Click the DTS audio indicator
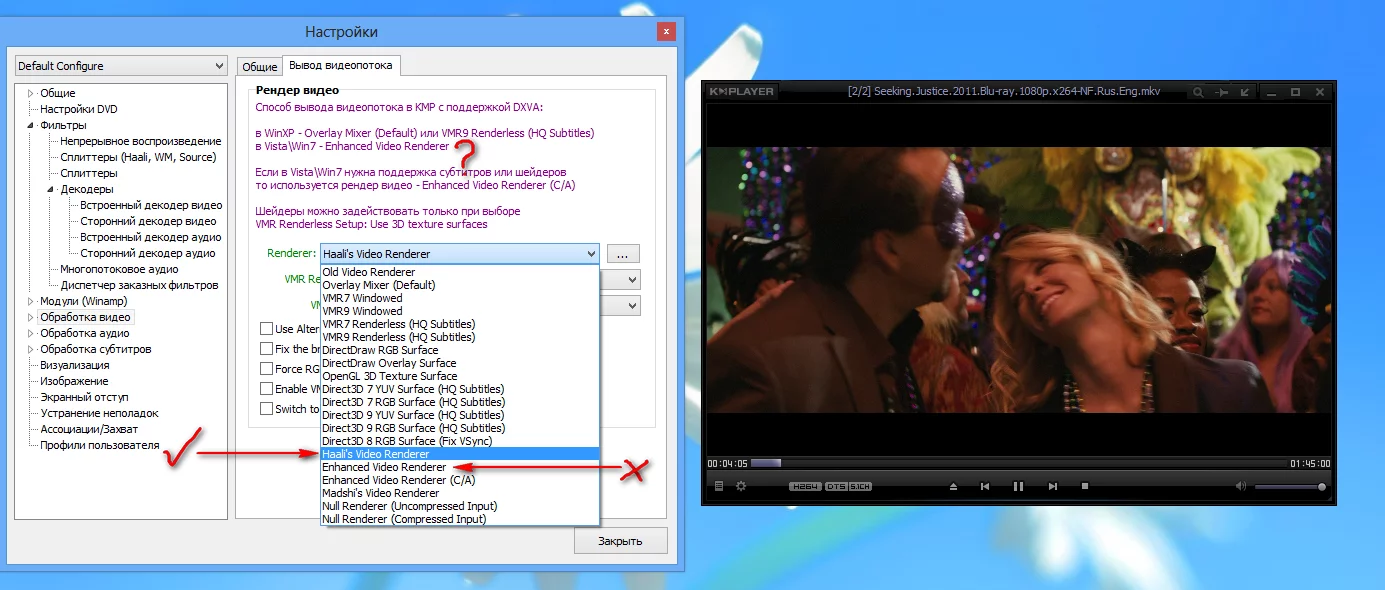The height and width of the screenshot is (590, 1385). click(x=837, y=486)
